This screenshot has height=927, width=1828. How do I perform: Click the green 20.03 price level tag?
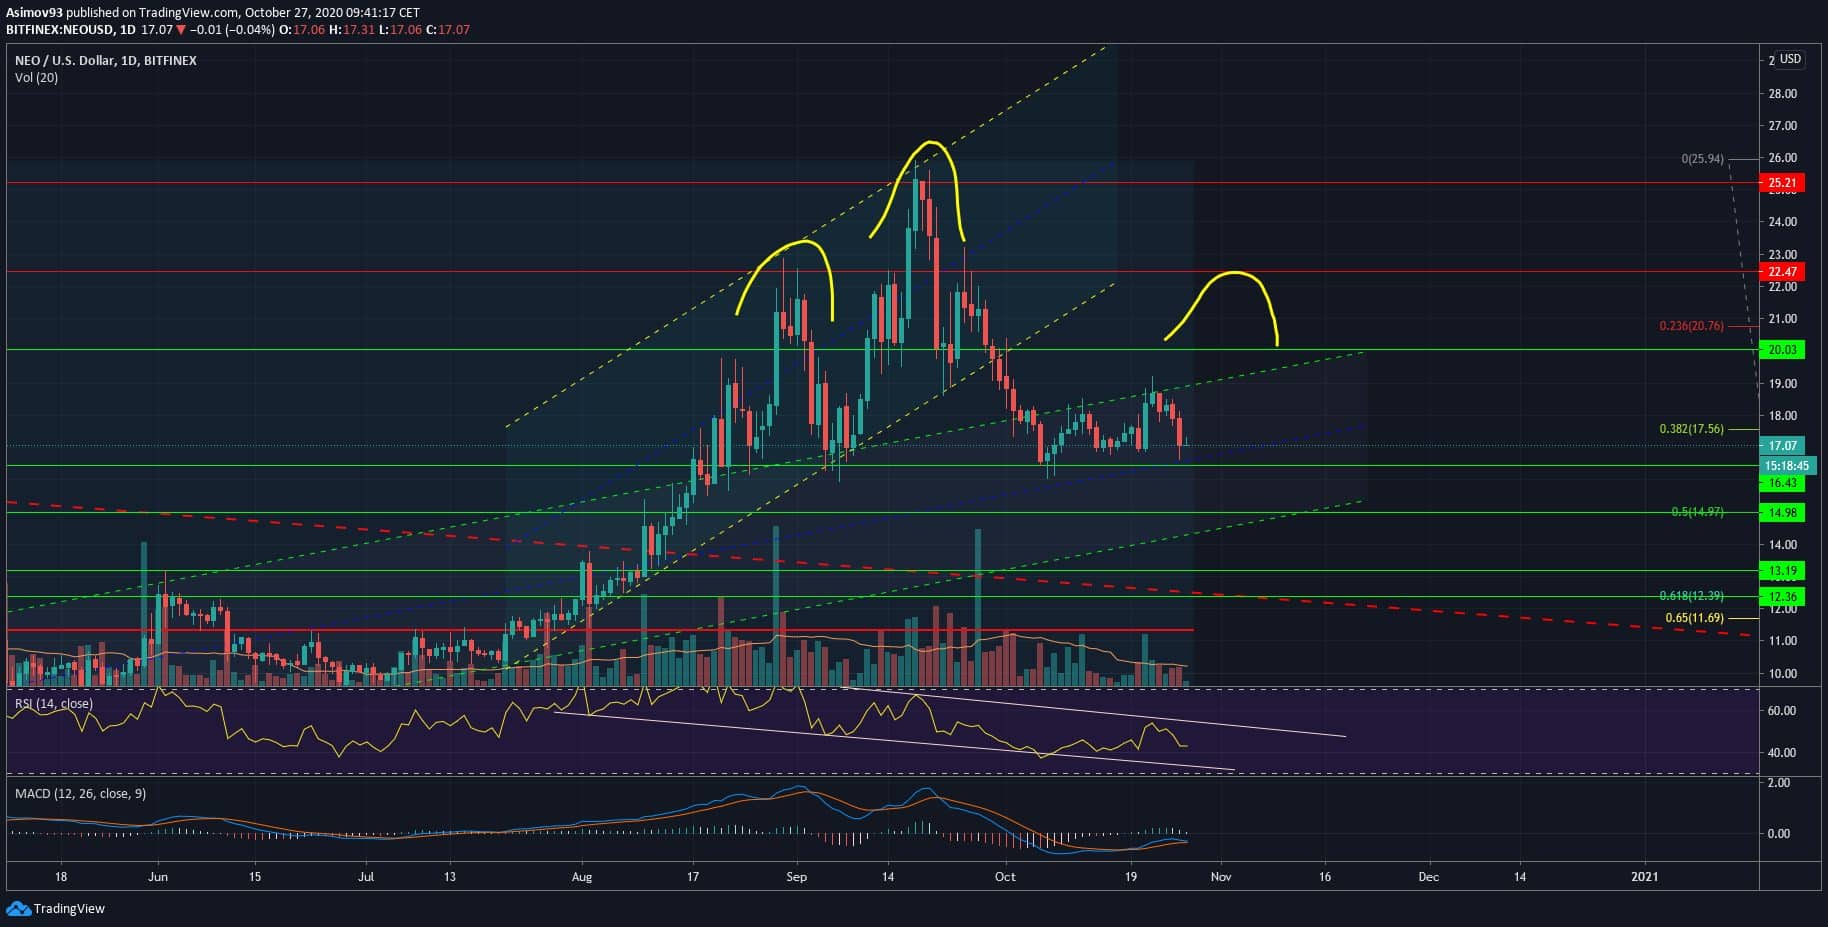pyautogui.click(x=1782, y=350)
